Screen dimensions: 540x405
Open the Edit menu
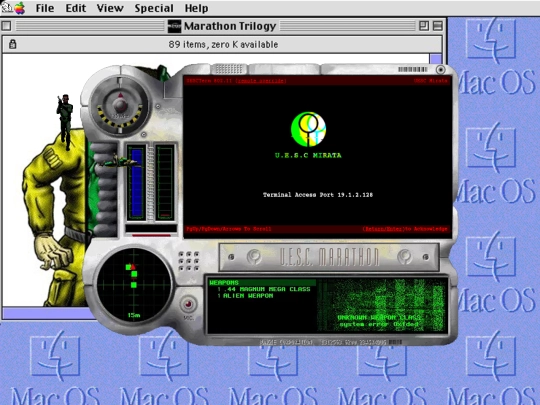(x=75, y=8)
